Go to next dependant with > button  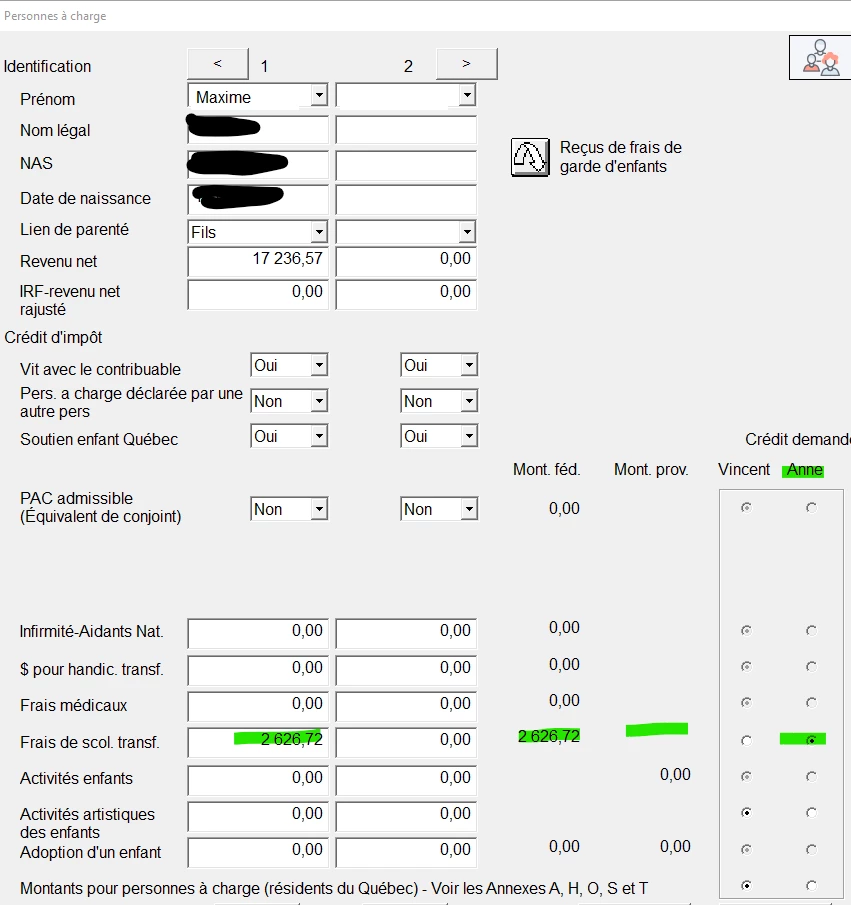tap(466, 63)
